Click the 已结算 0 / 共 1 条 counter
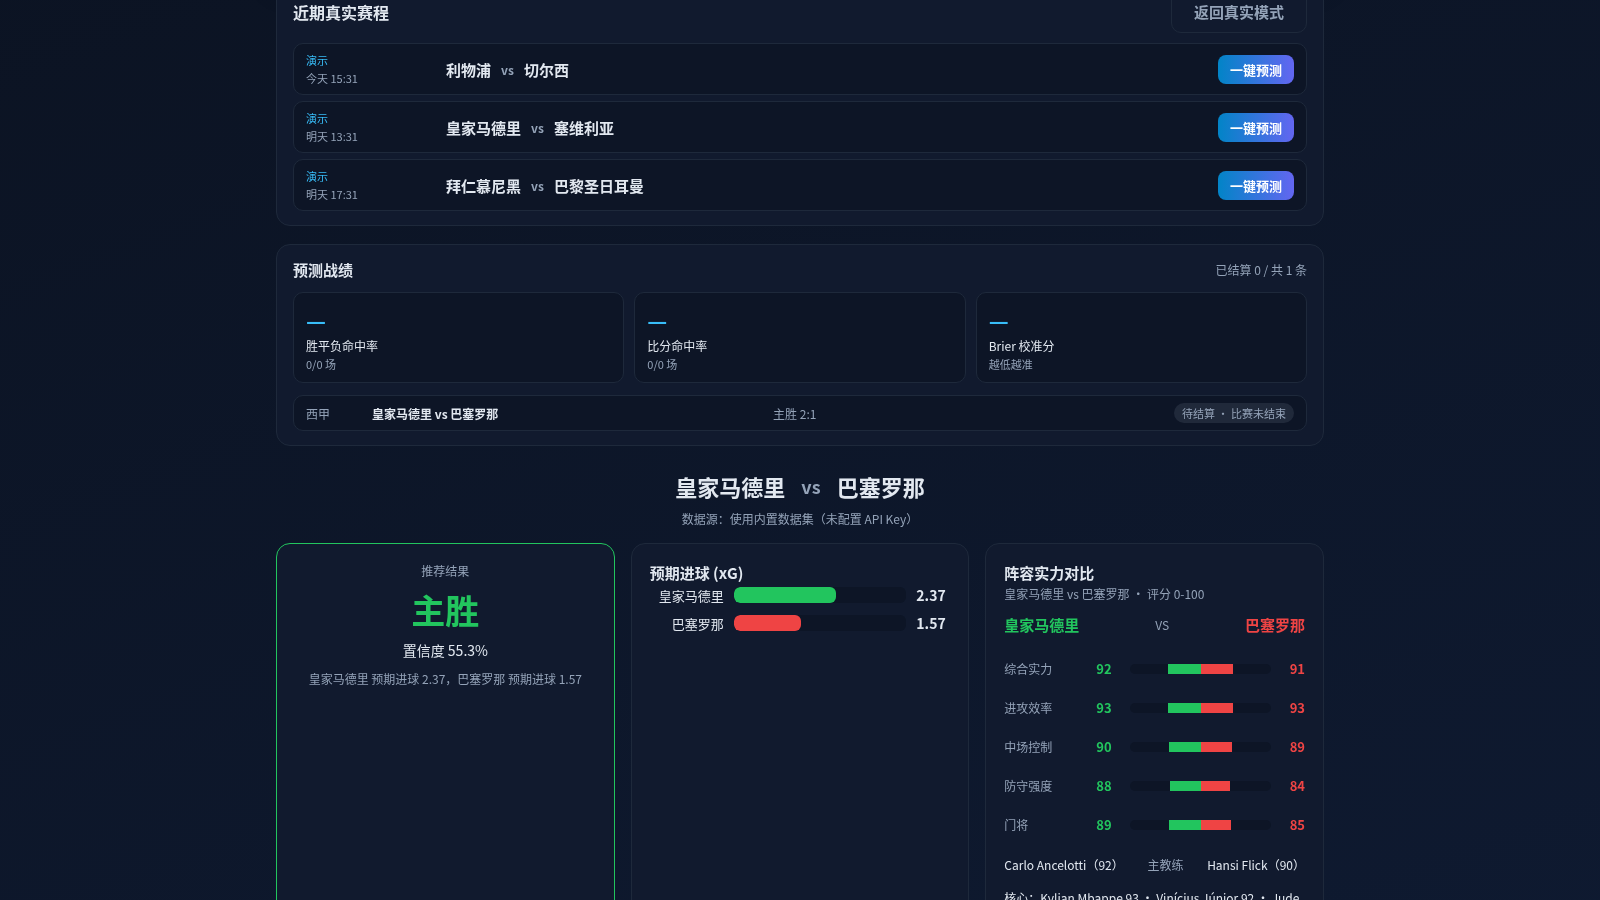Screen dimensions: 1600x900 tap(1261, 270)
